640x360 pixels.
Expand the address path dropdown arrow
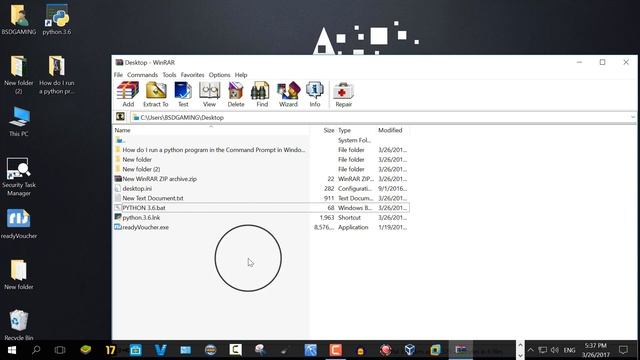tap(632, 118)
